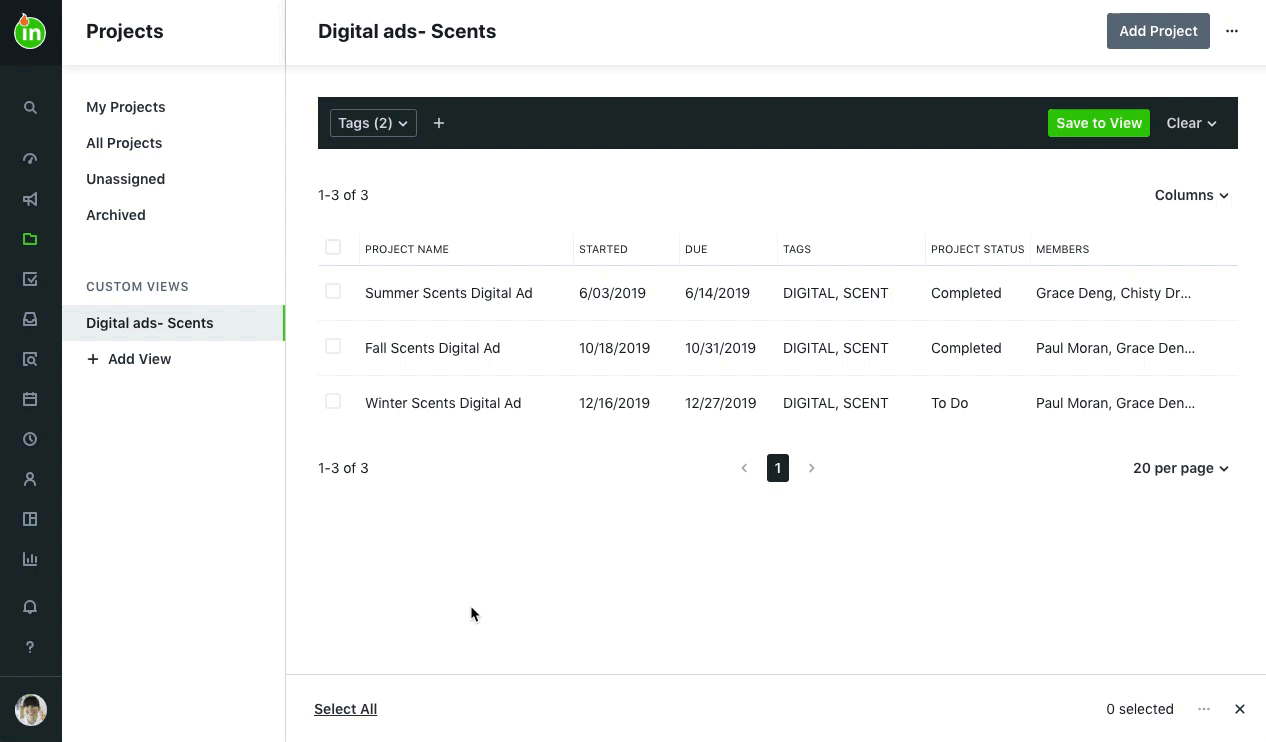Select the green Projects folder icon
The image size is (1266, 742).
pos(30,239)
